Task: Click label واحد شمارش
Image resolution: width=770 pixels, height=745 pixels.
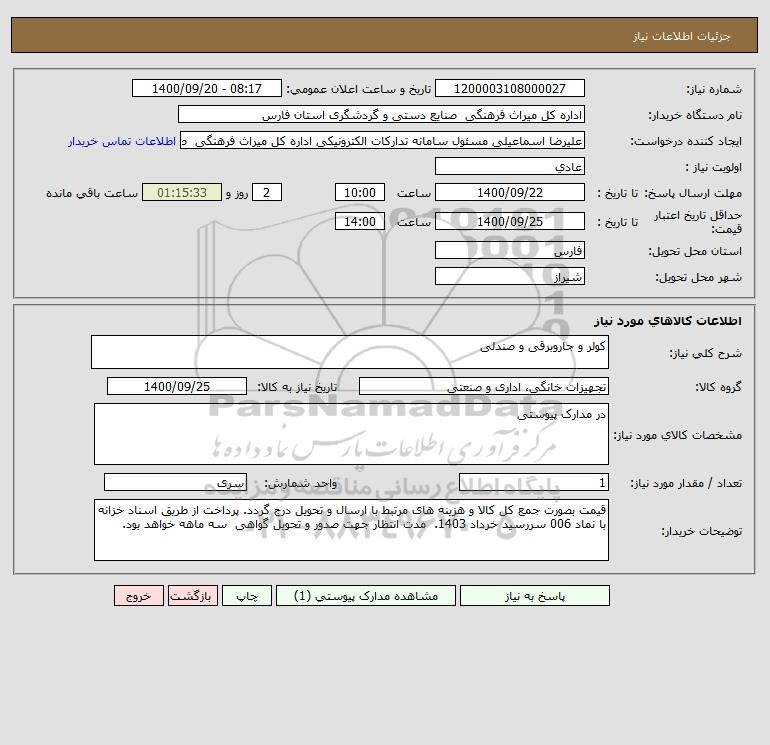Action: pyautogui.click(x=301, y=484)
